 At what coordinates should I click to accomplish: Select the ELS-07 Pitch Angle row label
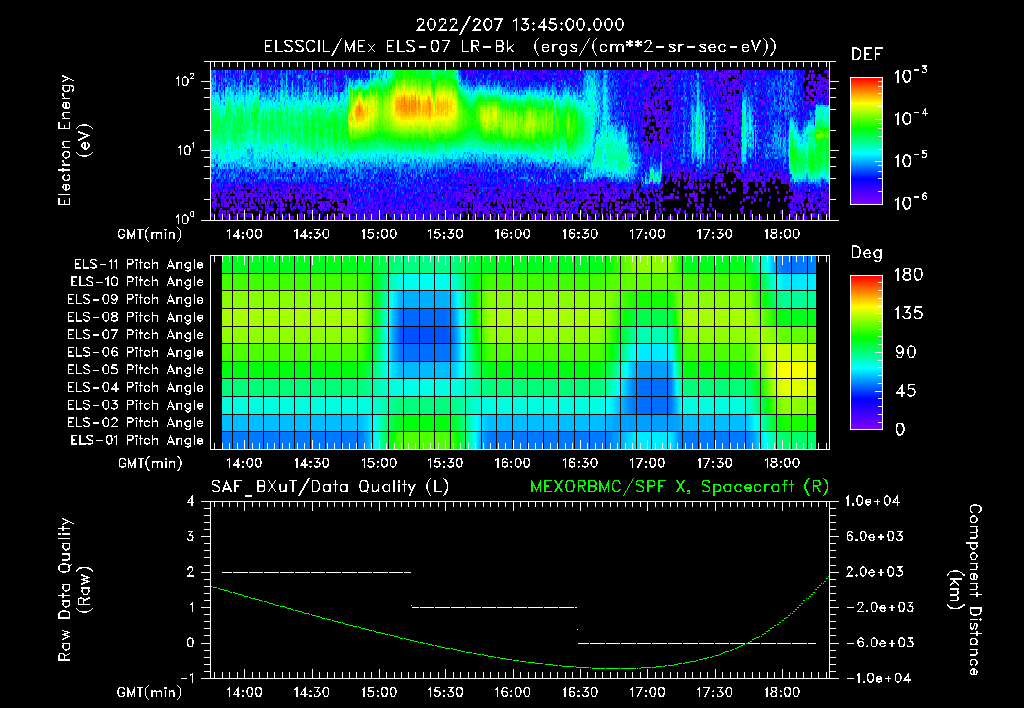[136, 334]
